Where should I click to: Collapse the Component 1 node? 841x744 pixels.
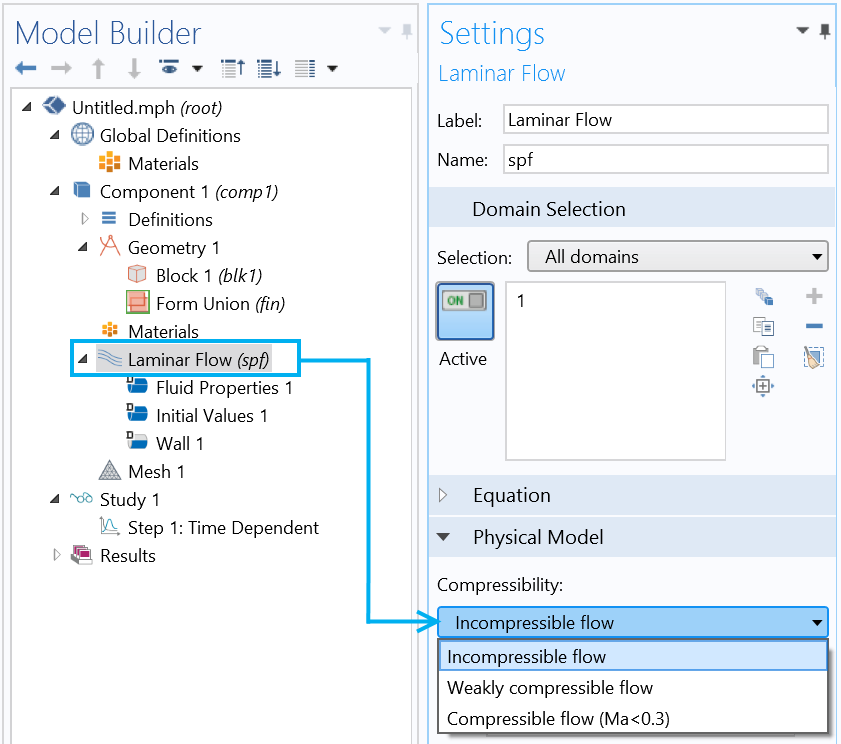55,191
